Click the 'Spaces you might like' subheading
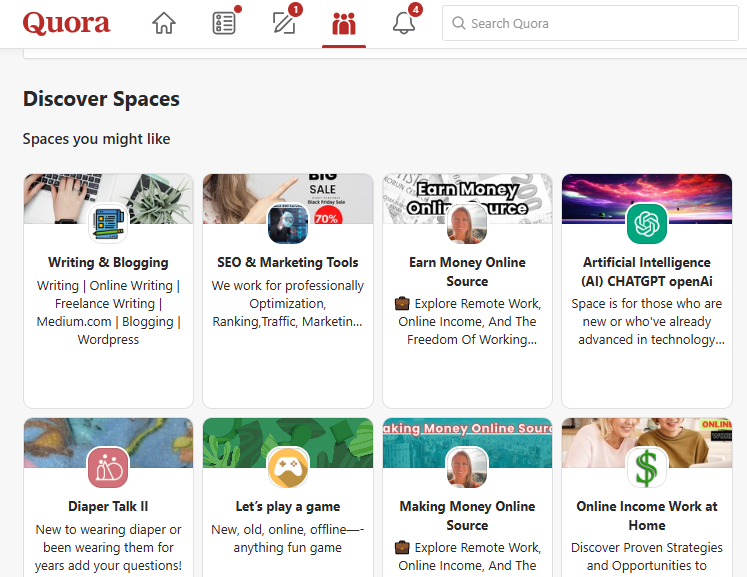 tap(96, 139)
